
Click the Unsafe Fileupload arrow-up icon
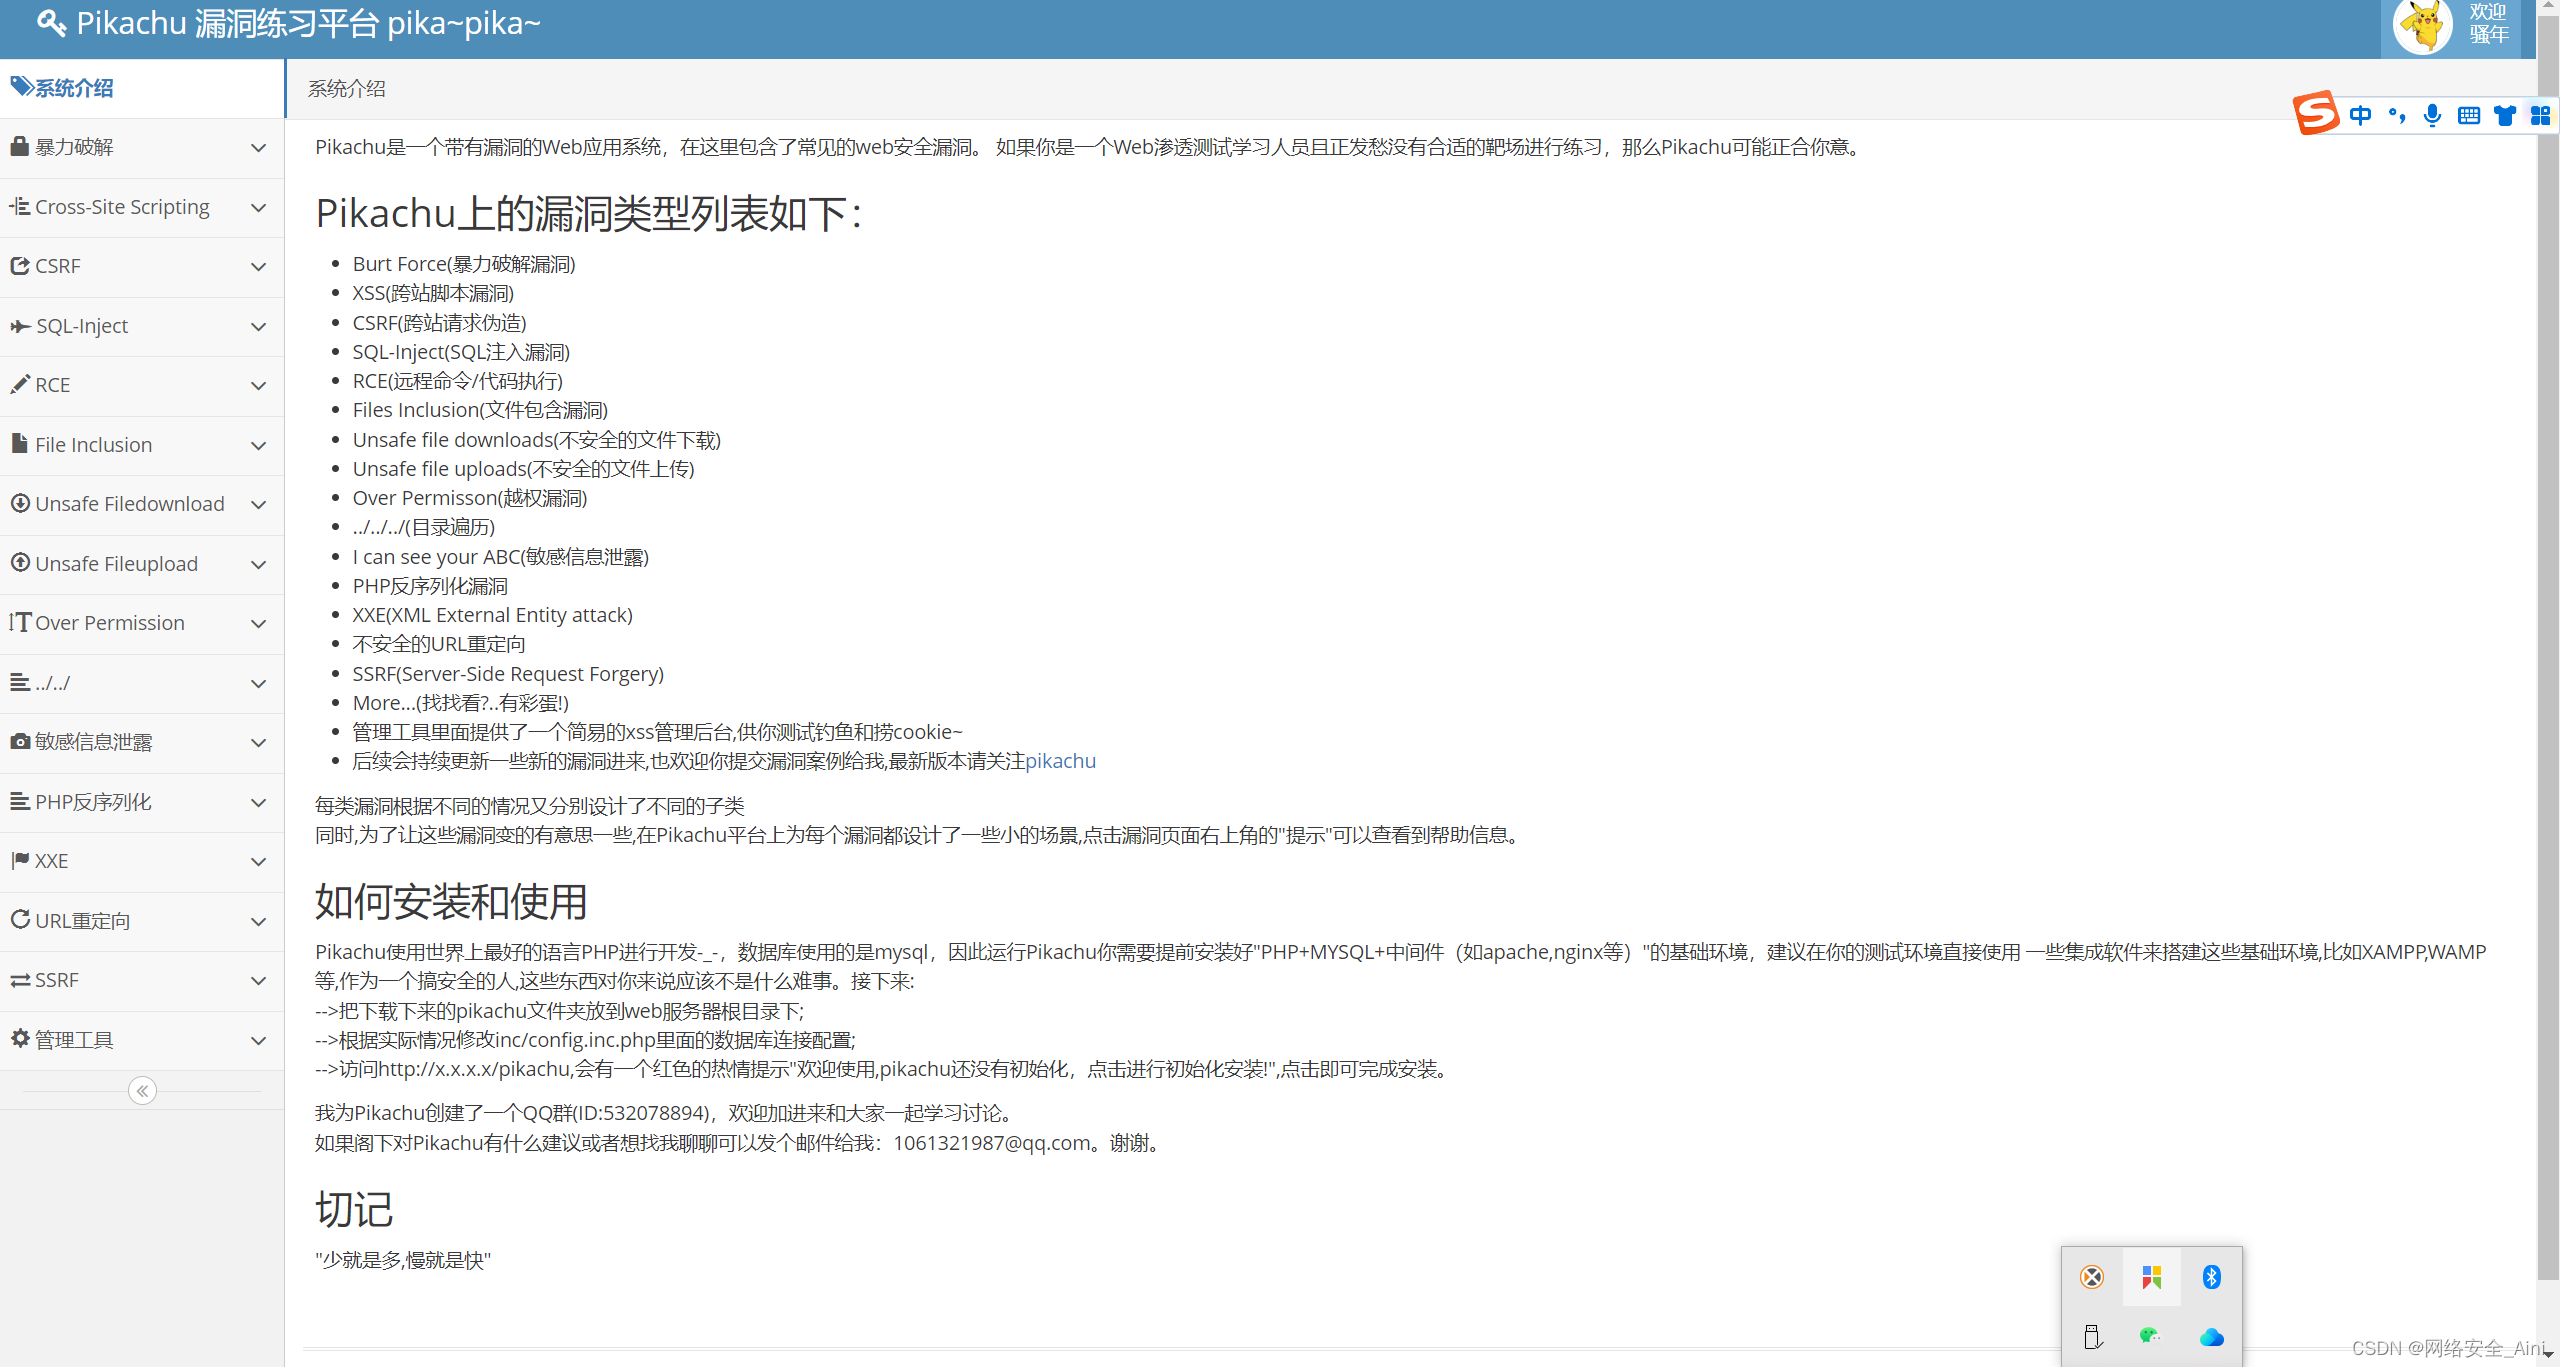(x=19, y=562)
